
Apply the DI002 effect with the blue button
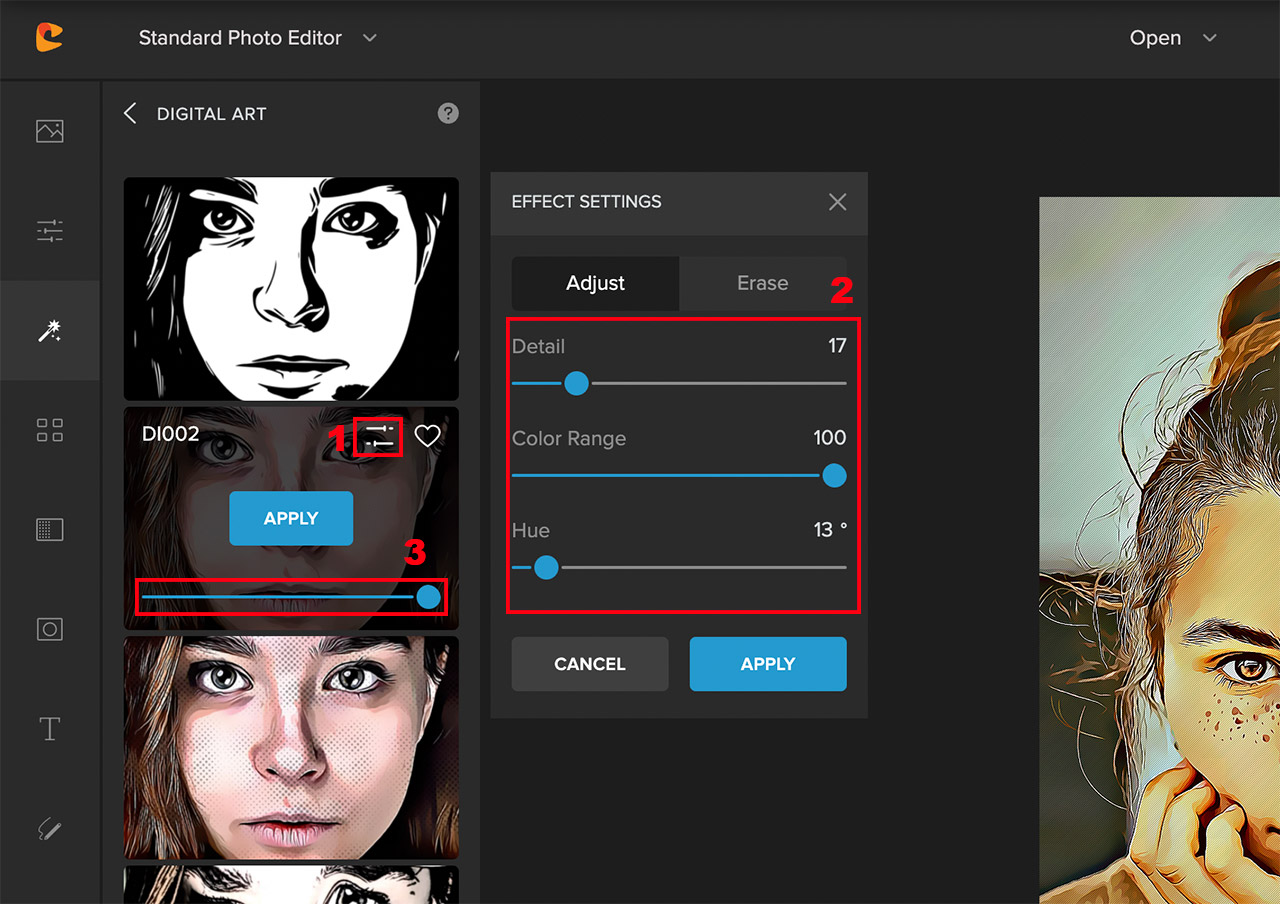291,518
